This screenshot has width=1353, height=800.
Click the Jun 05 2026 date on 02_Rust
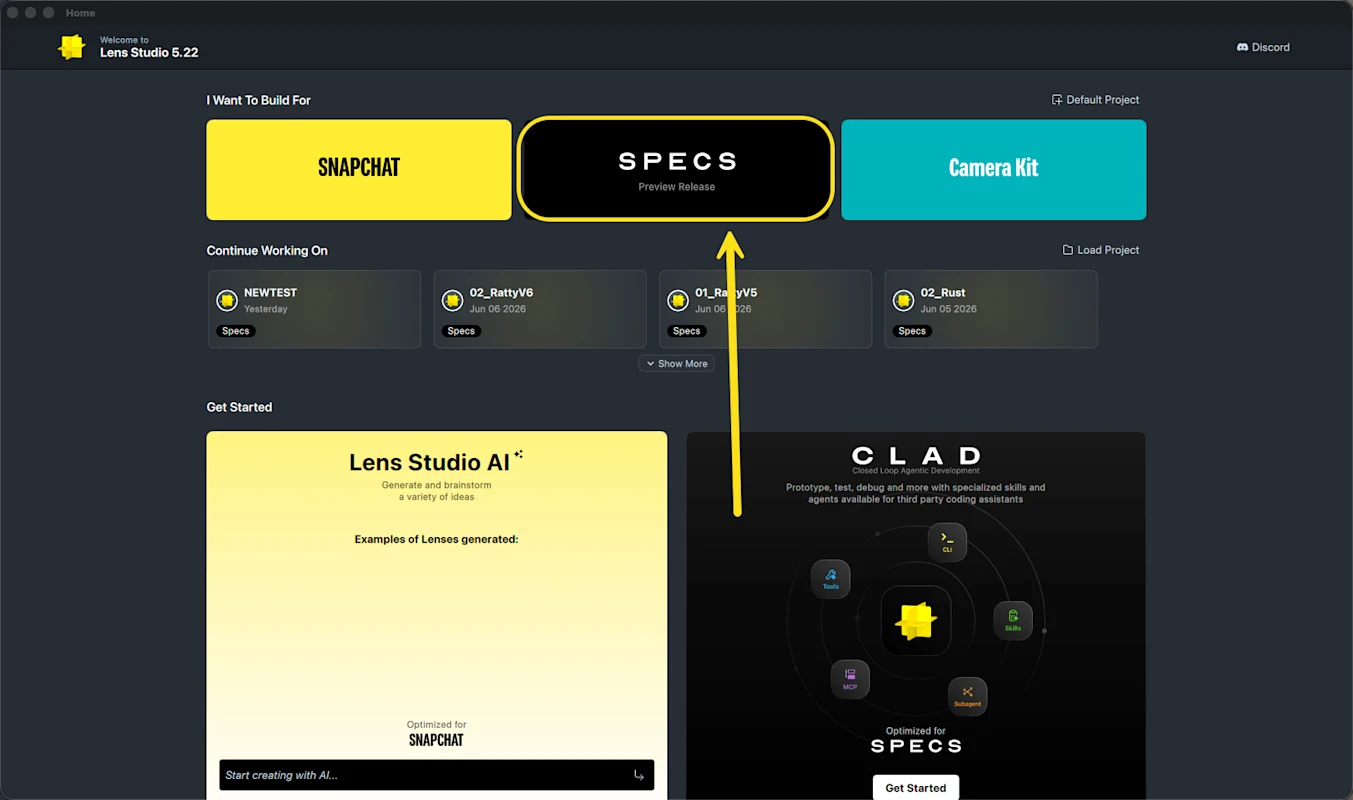[947, 309]
